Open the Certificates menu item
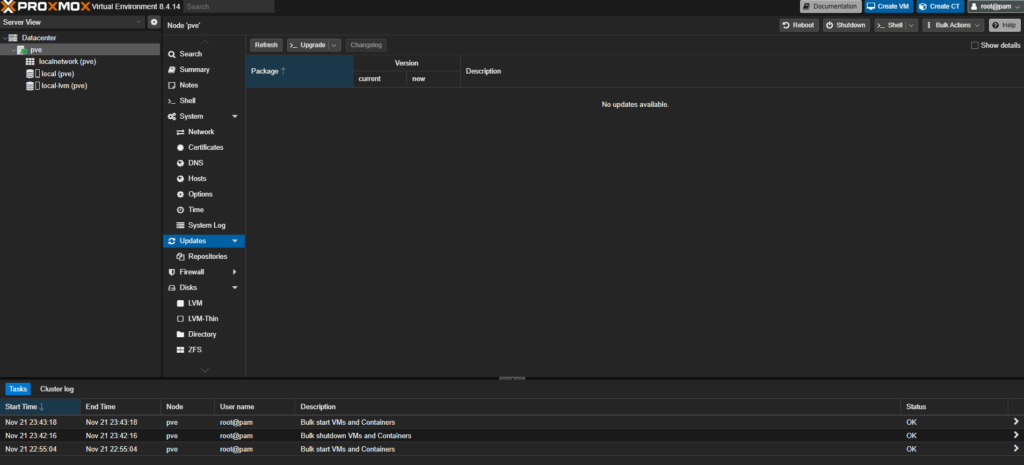Viewport: 1024px width, 465px height. (x=205, y=147)
